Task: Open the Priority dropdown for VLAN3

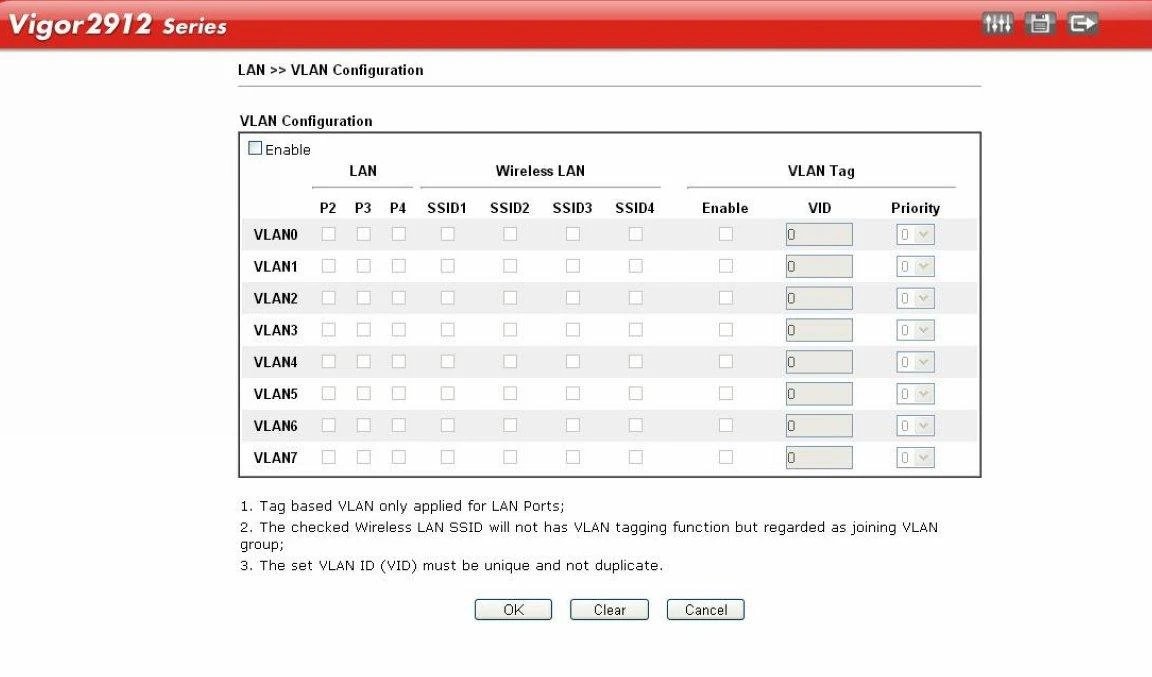Action: (x=914, y=329)
